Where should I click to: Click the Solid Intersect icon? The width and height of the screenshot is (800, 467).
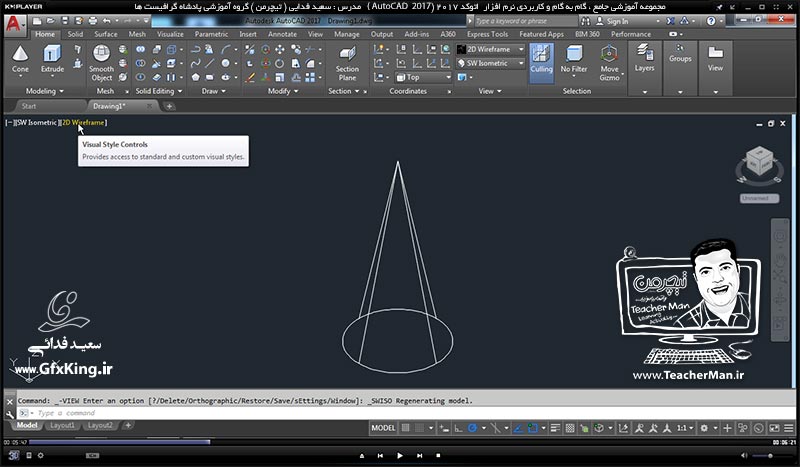tap(140, 77)
